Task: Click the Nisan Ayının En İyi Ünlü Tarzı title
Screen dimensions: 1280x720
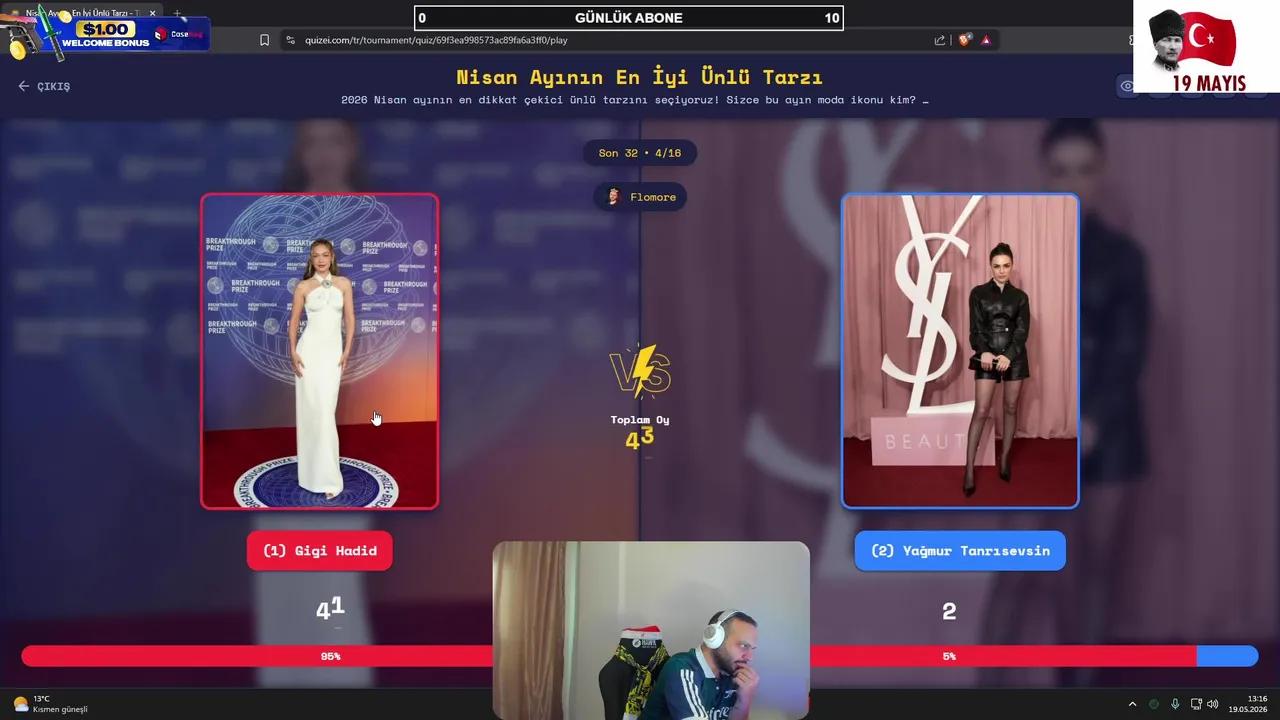Action: click(x=640, y=77)
